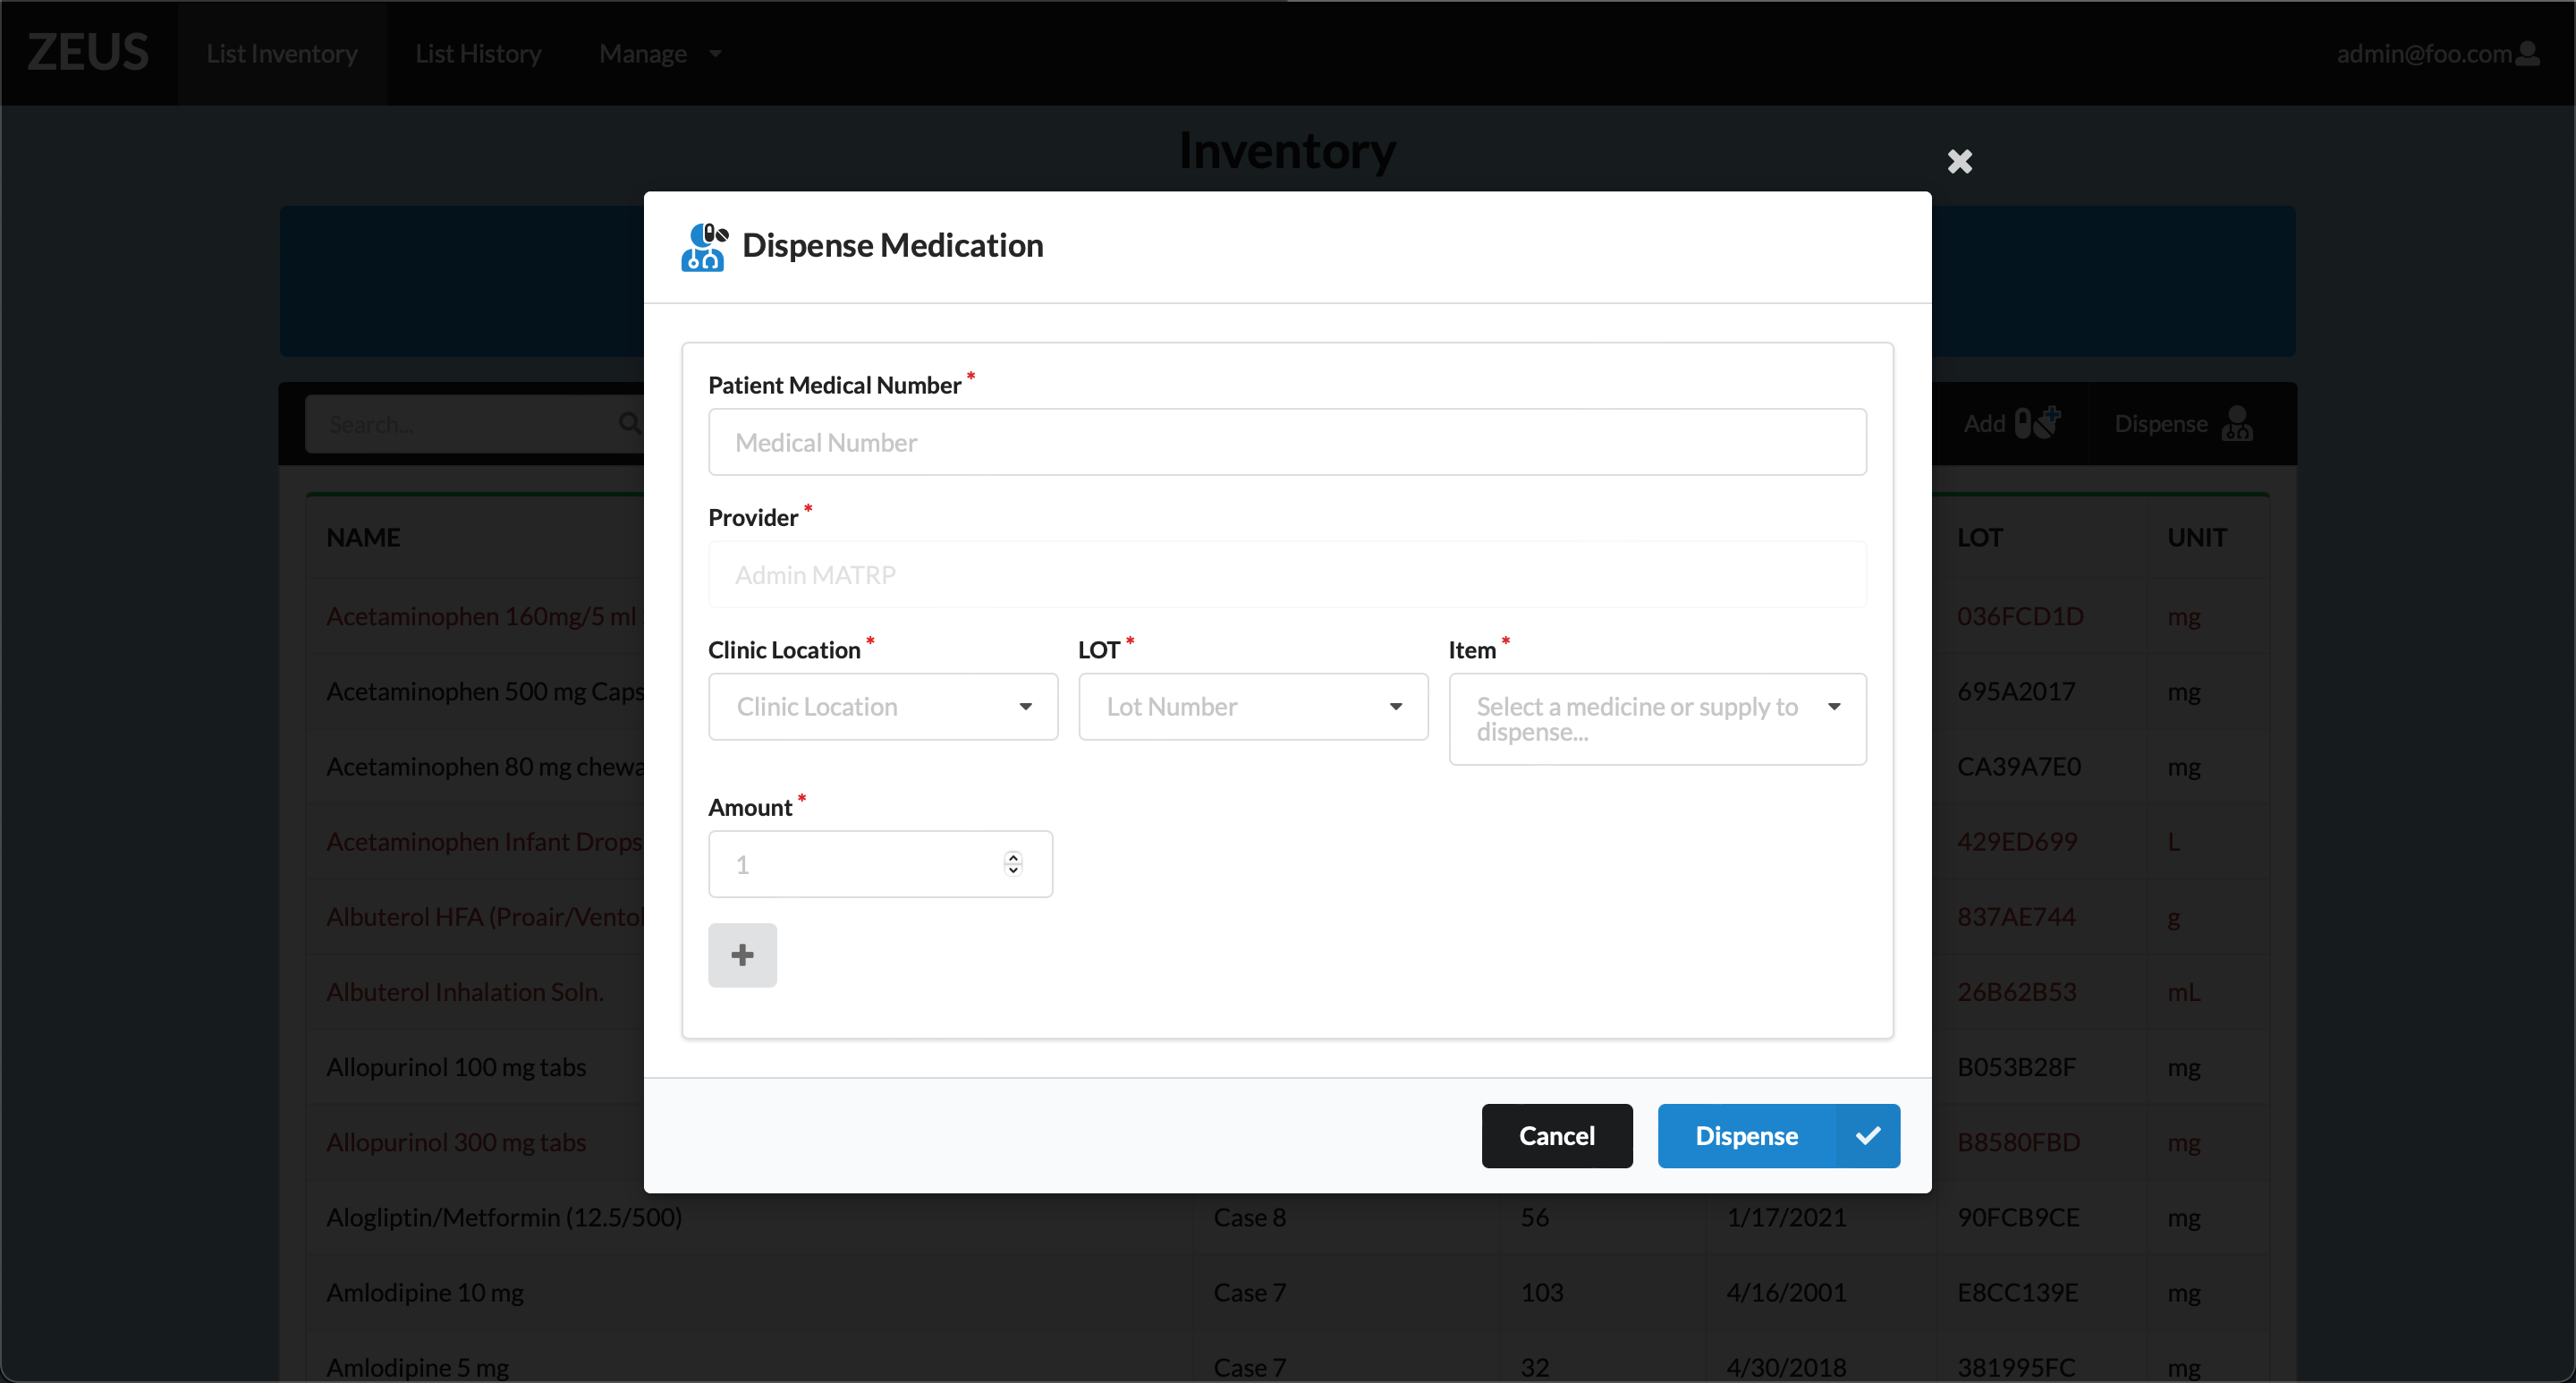Click lot number 837AE744
This screenshot has width=2576, height=1383.
coord(2016,916)
